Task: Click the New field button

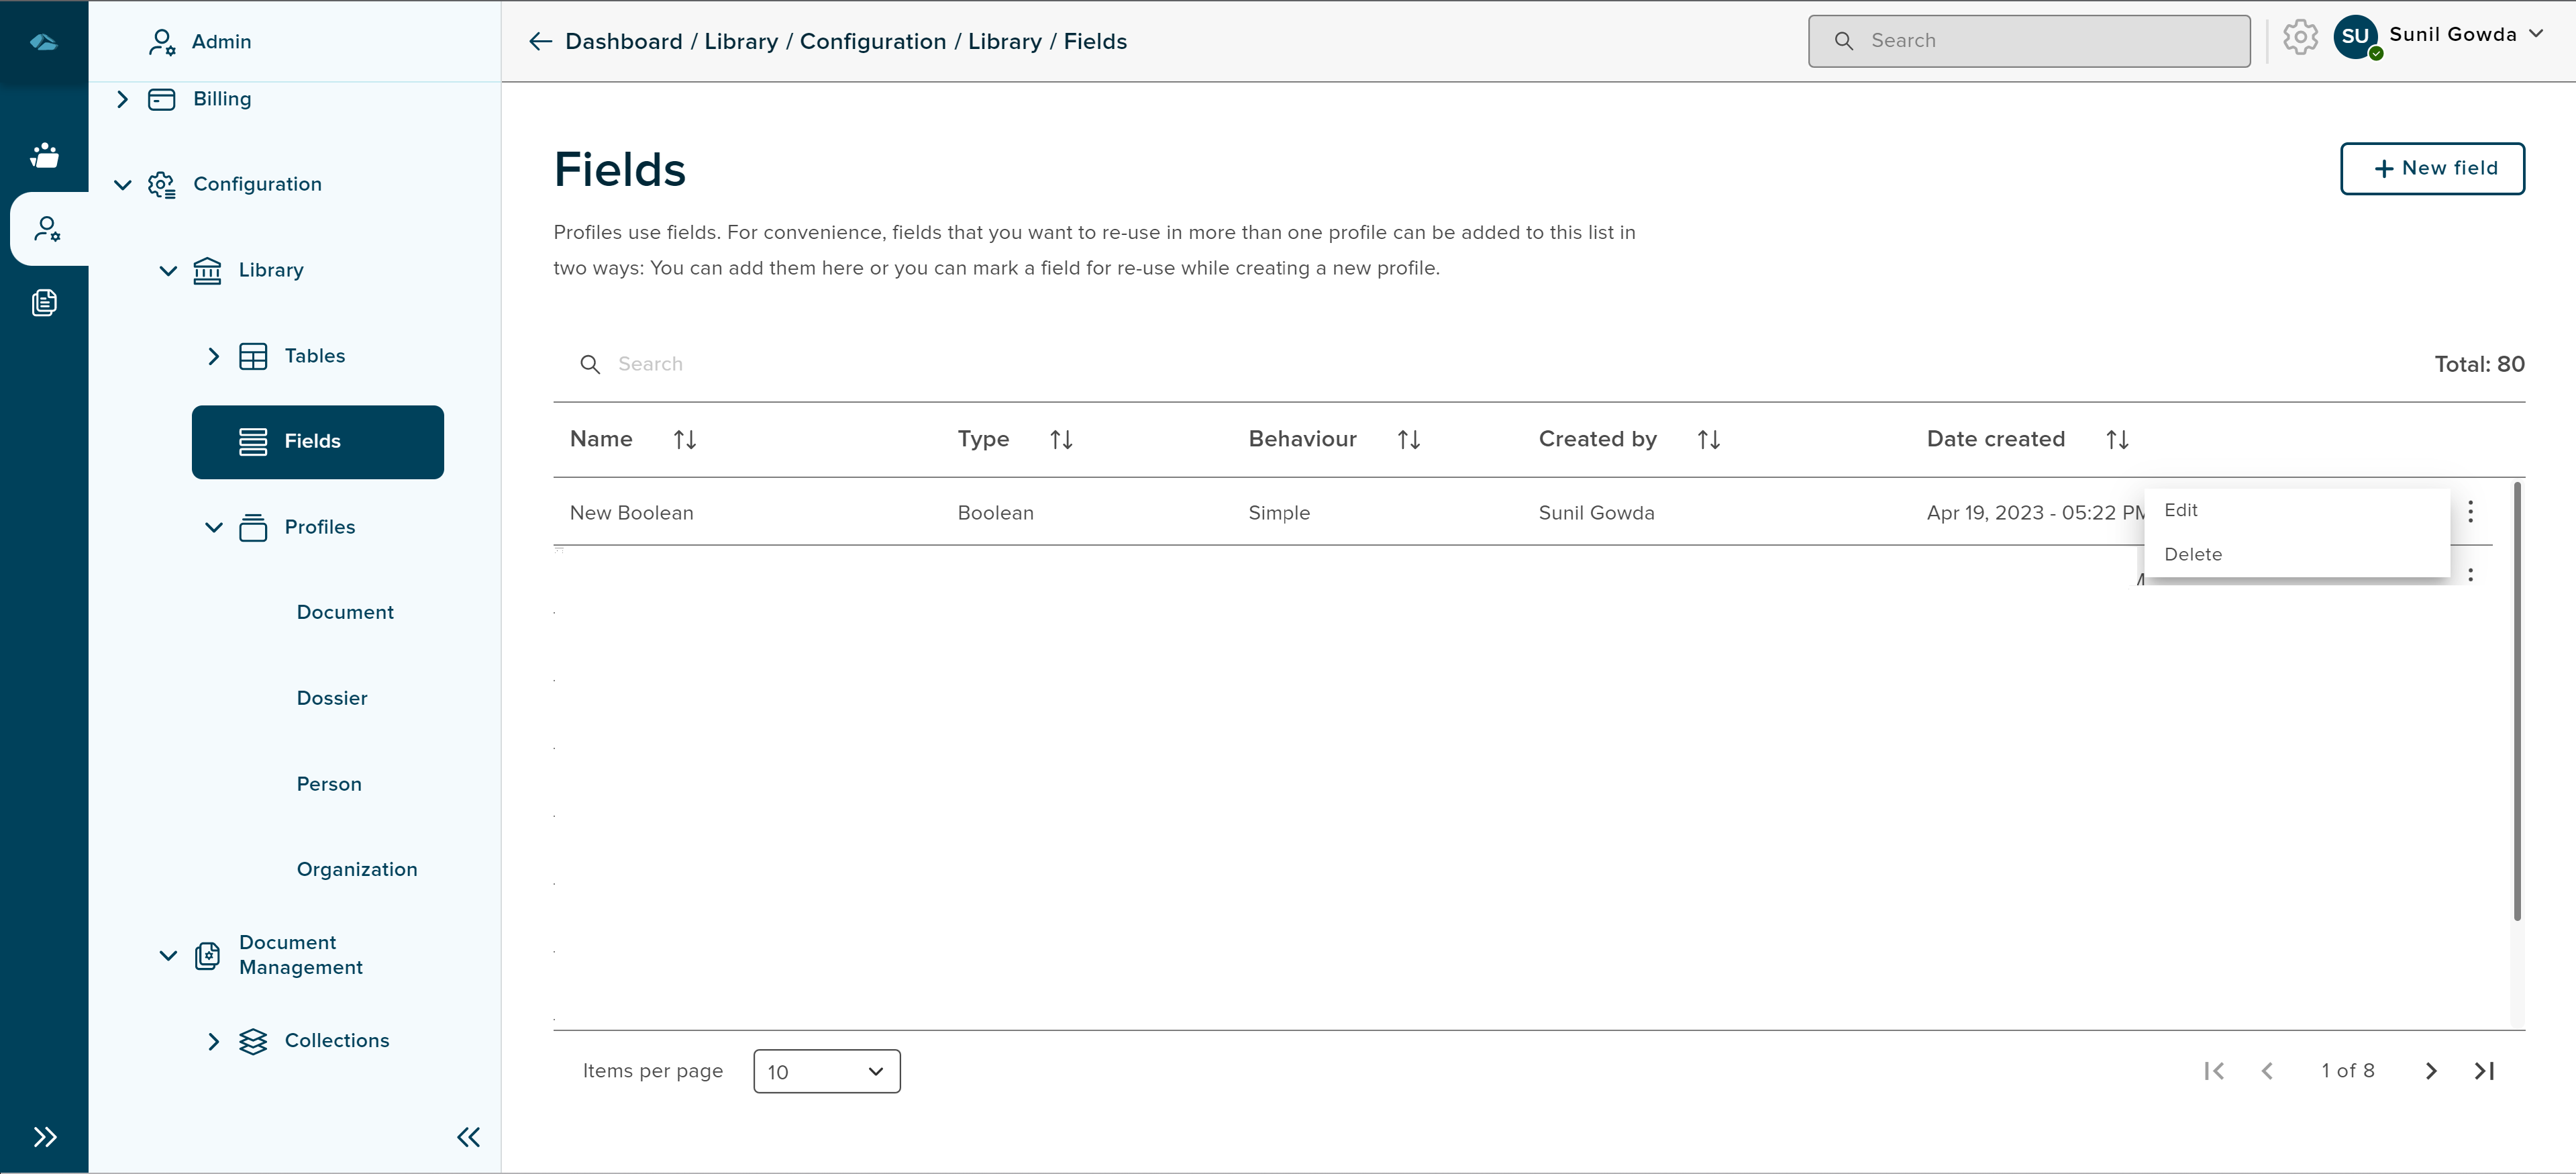Action: click(2432, 168)
